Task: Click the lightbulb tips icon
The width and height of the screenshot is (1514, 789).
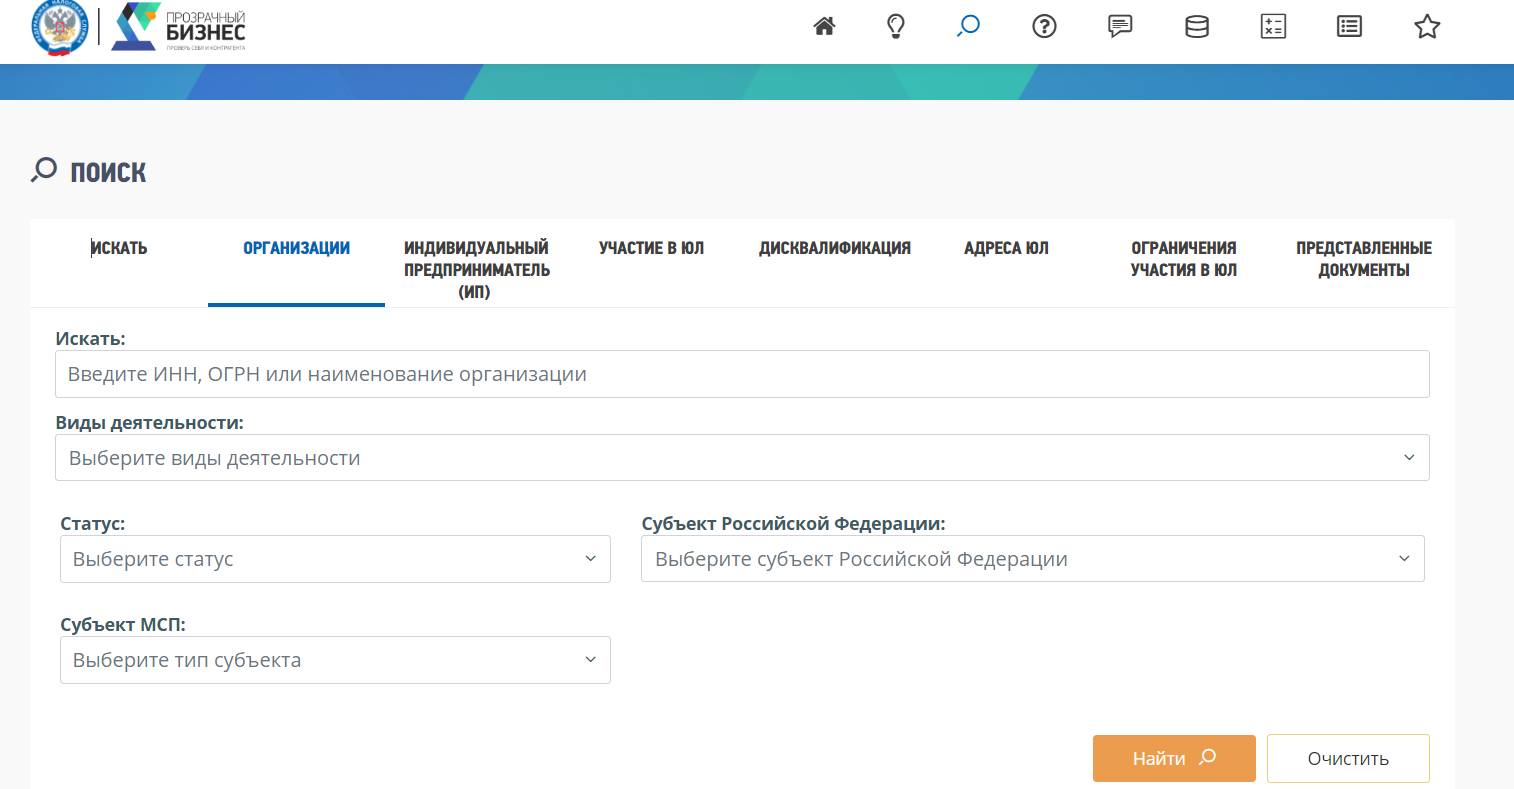Action: pyautogui.click(x=896, y=27)
